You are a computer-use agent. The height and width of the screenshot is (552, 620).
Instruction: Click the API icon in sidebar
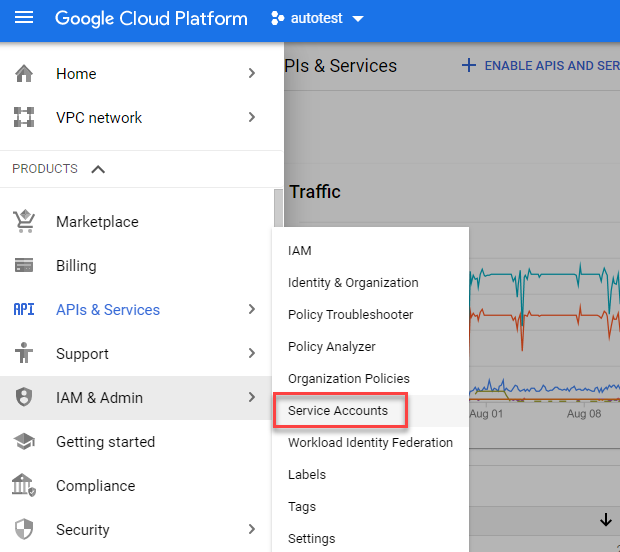tap(24, 309)
